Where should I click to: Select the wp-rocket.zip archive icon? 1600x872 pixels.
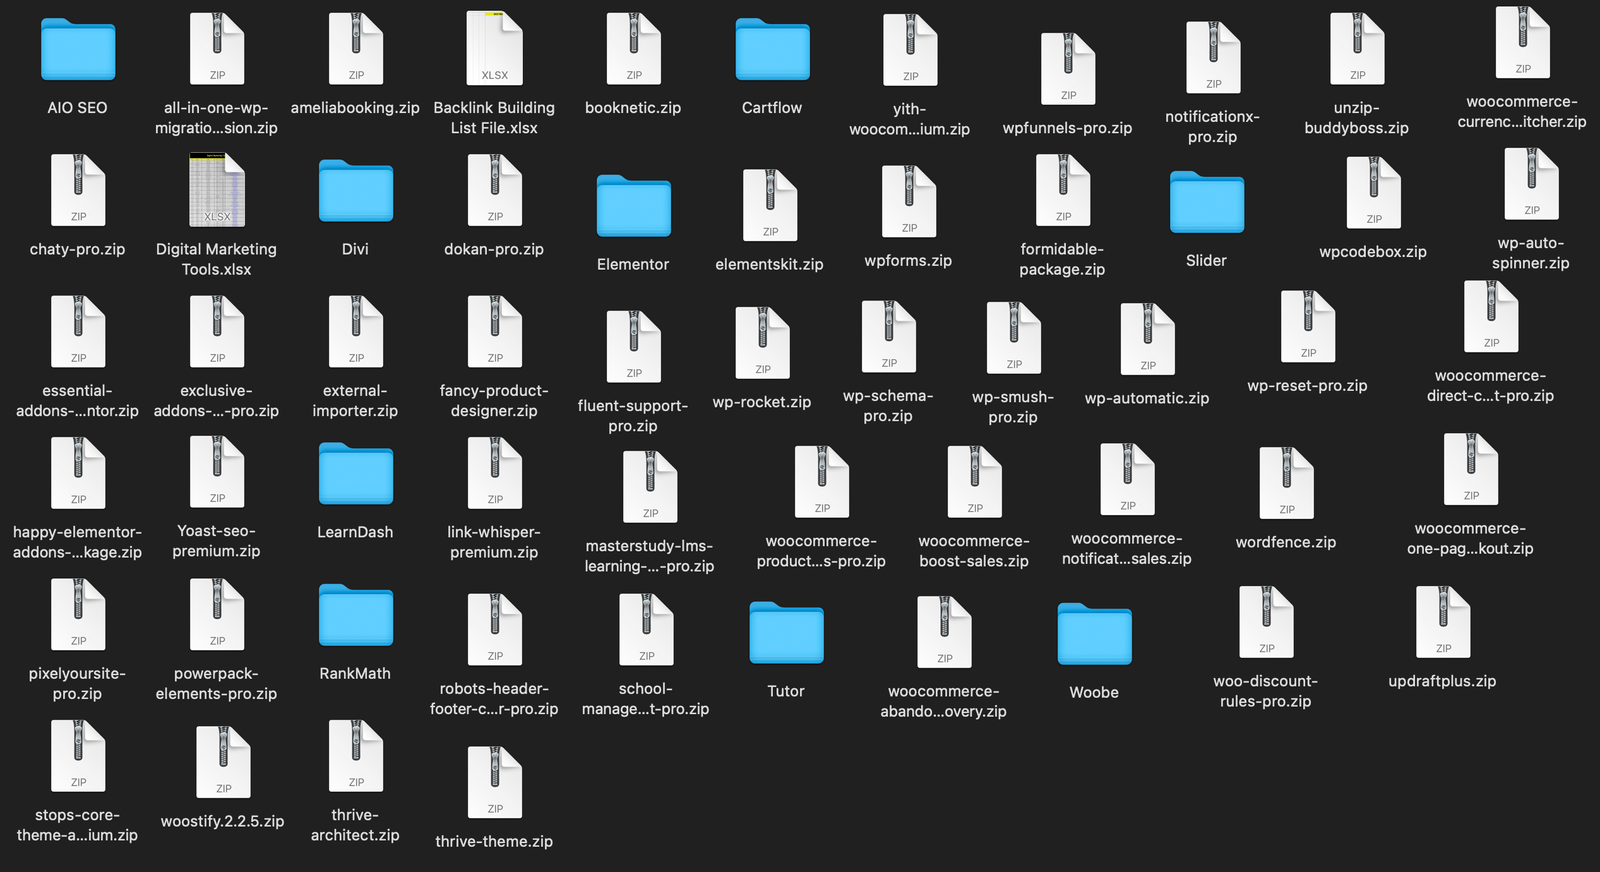(x=762, y=343)
